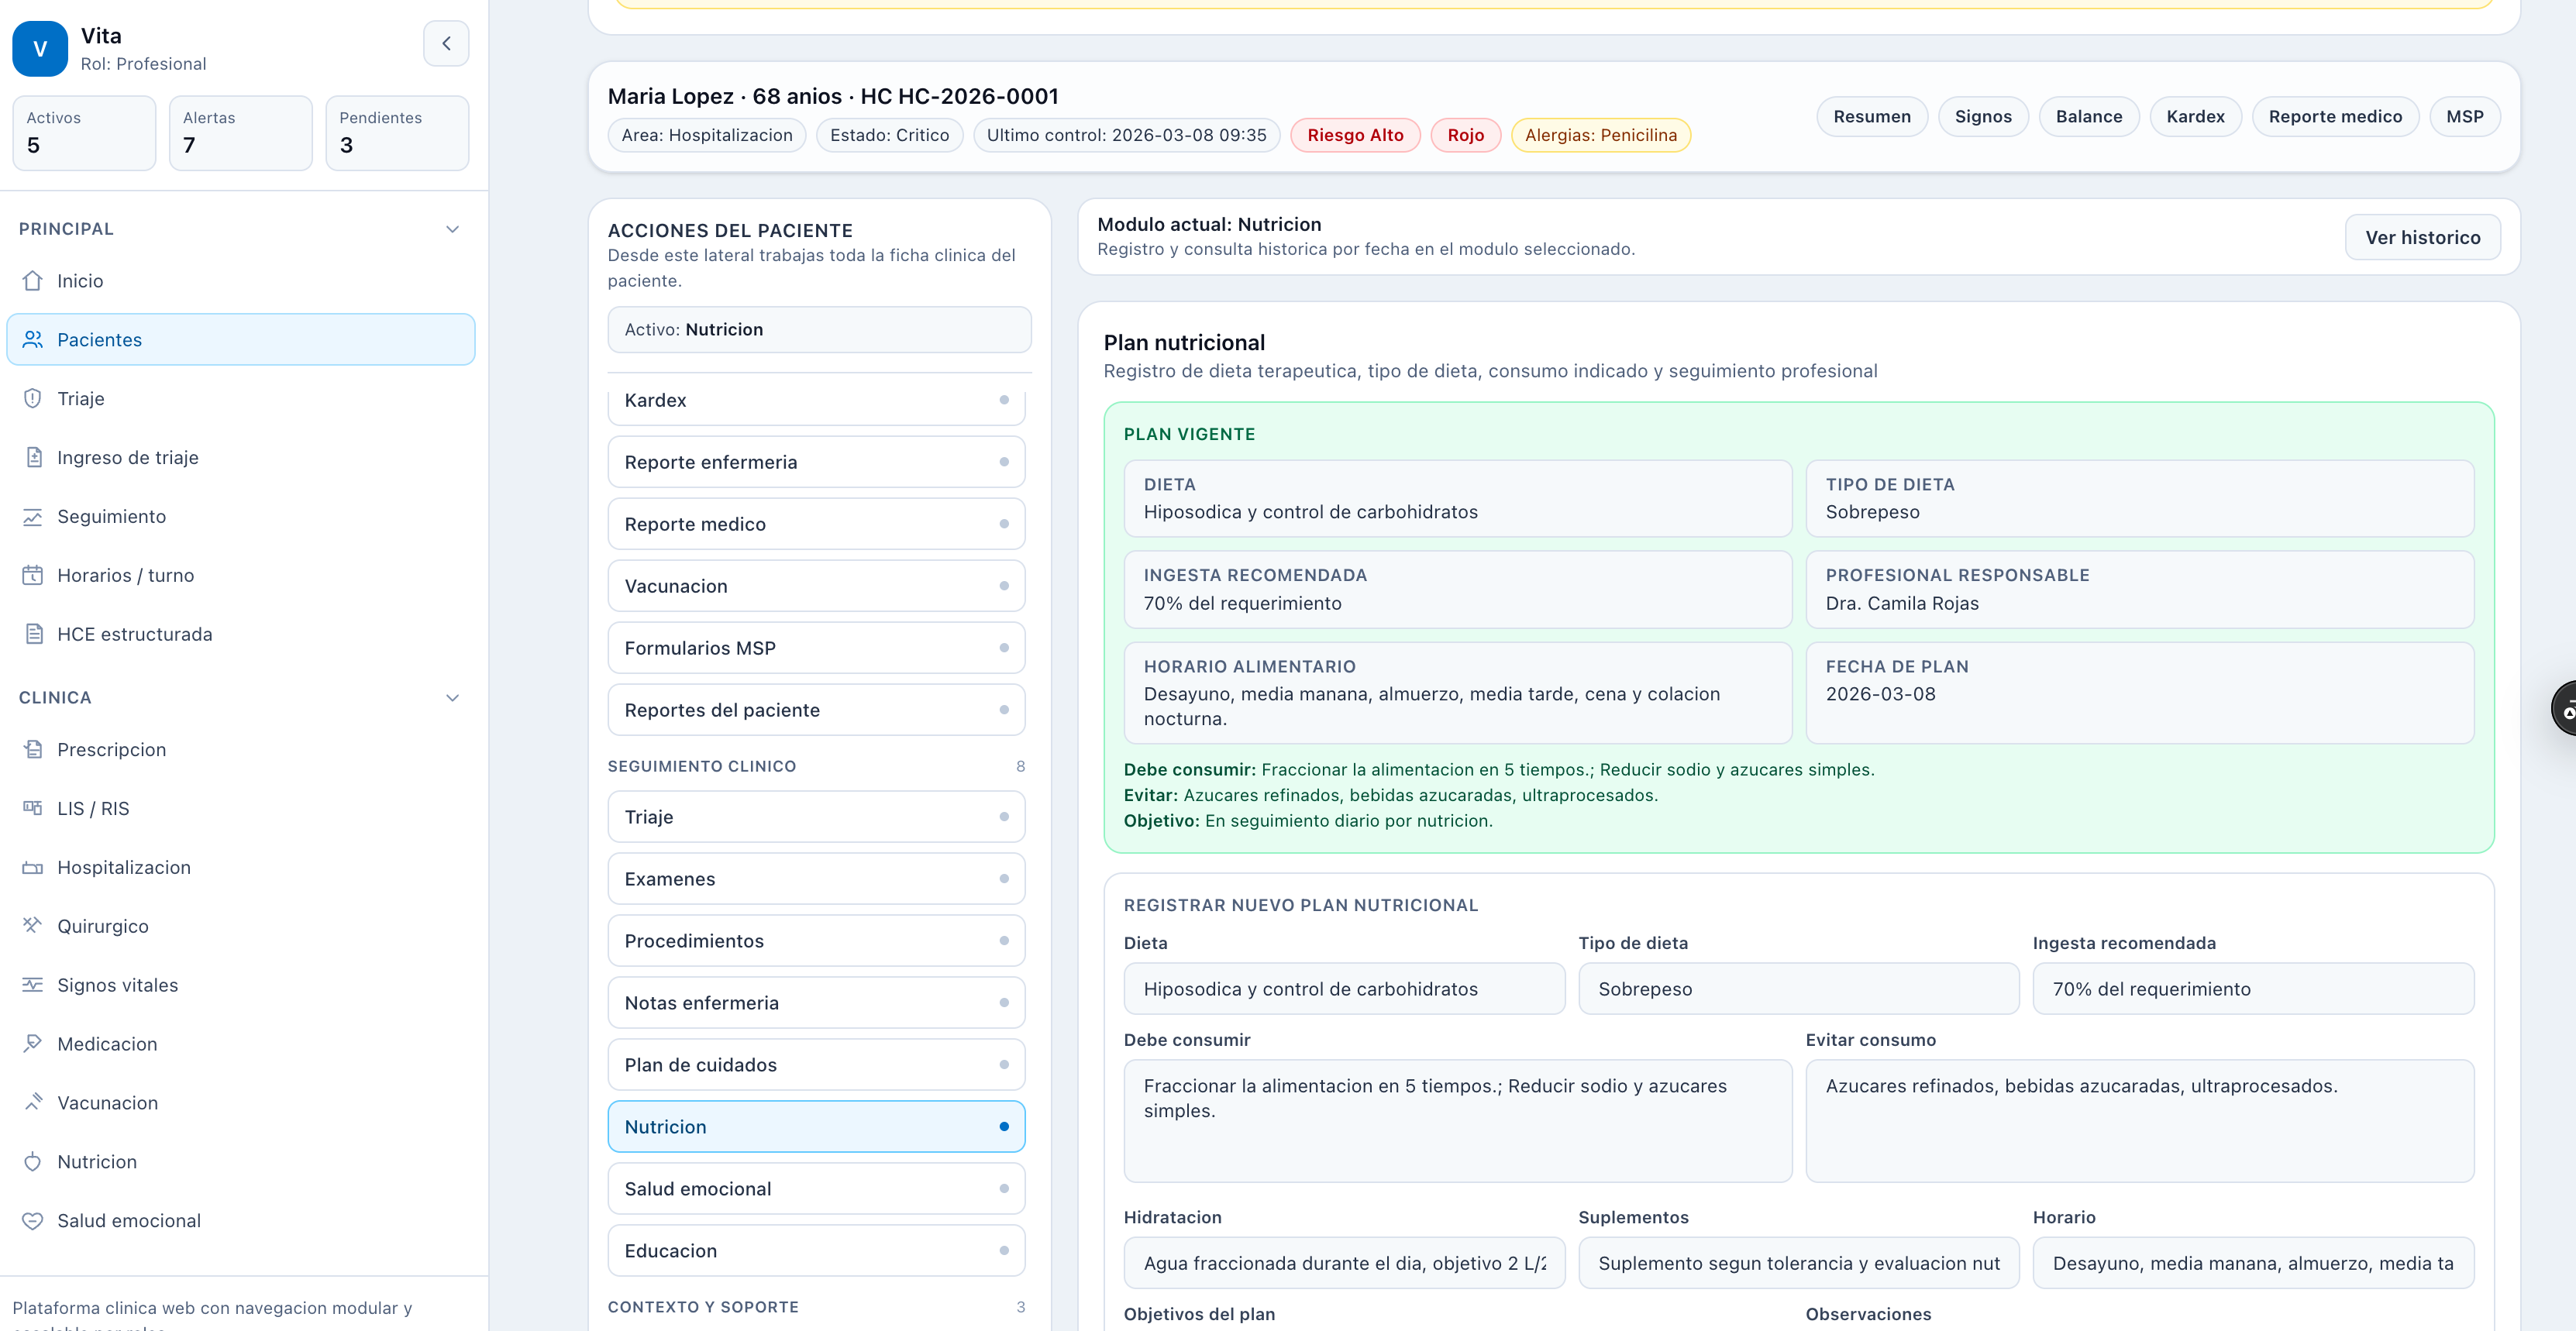Click the Hidratacion input field
Viewport: 2576px width, 1331px height.
[1344, 1264]
